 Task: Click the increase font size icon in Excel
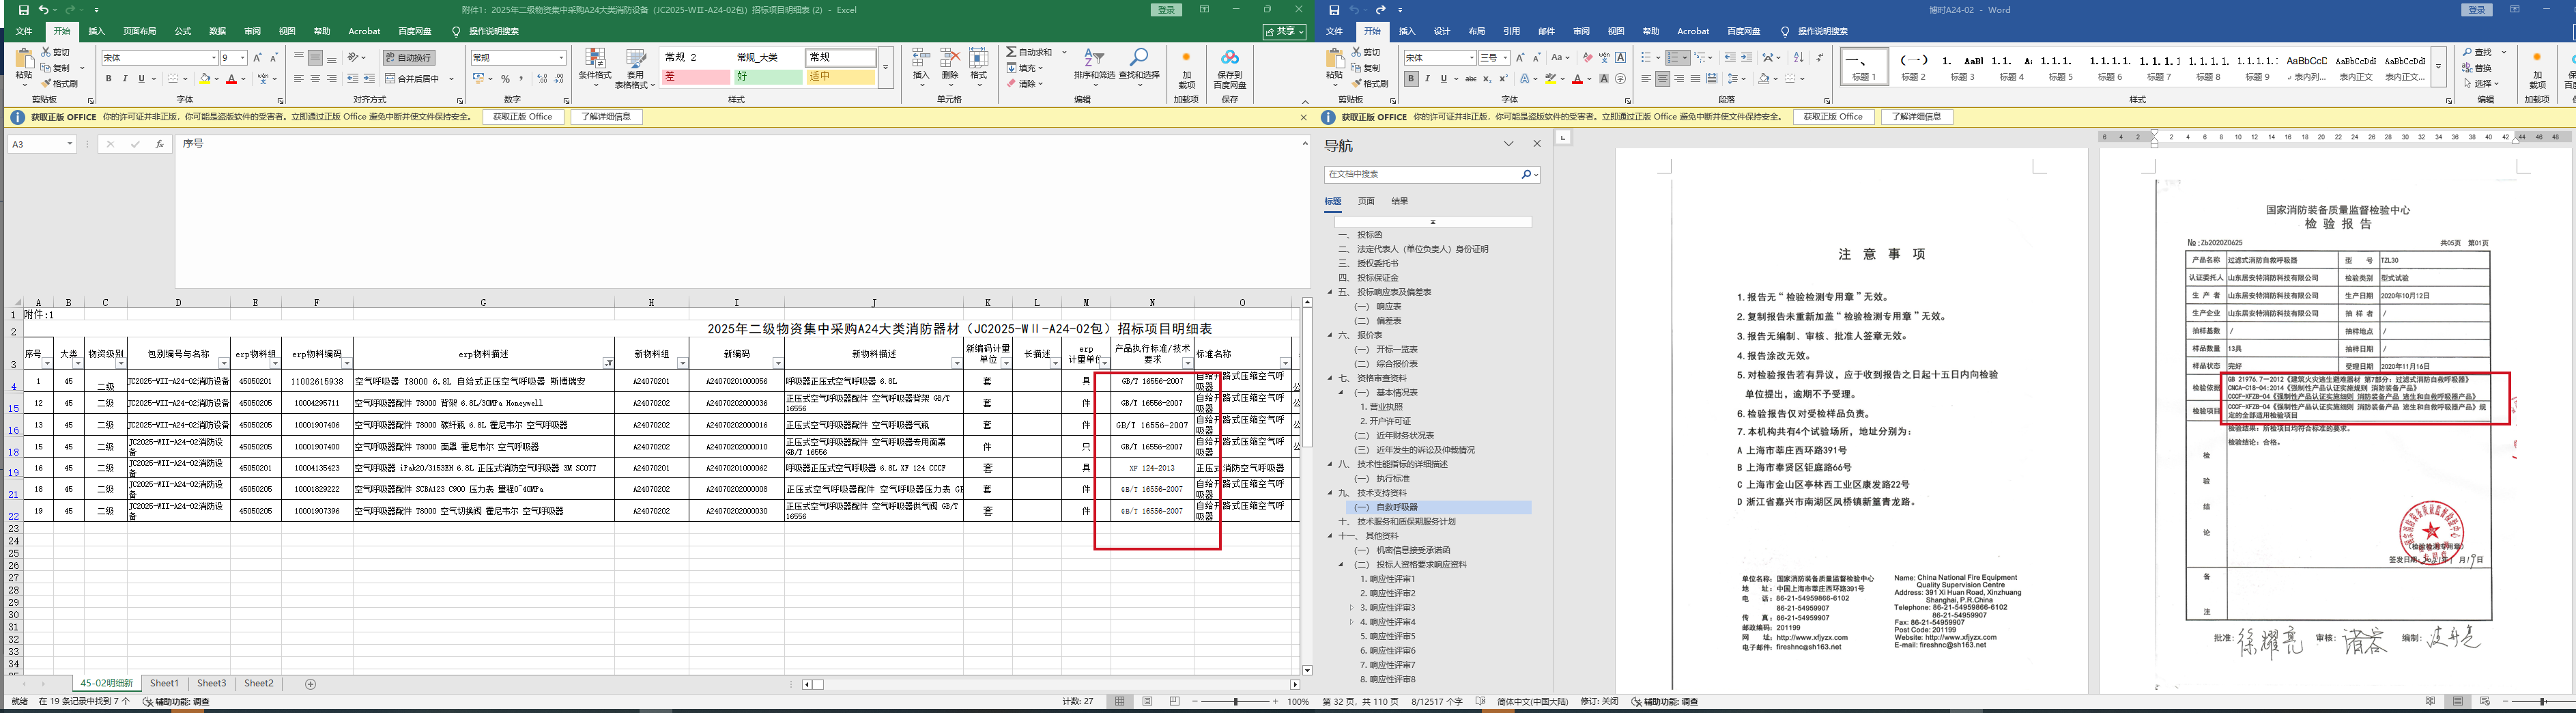pyautogui.click(x=257, y=58)
